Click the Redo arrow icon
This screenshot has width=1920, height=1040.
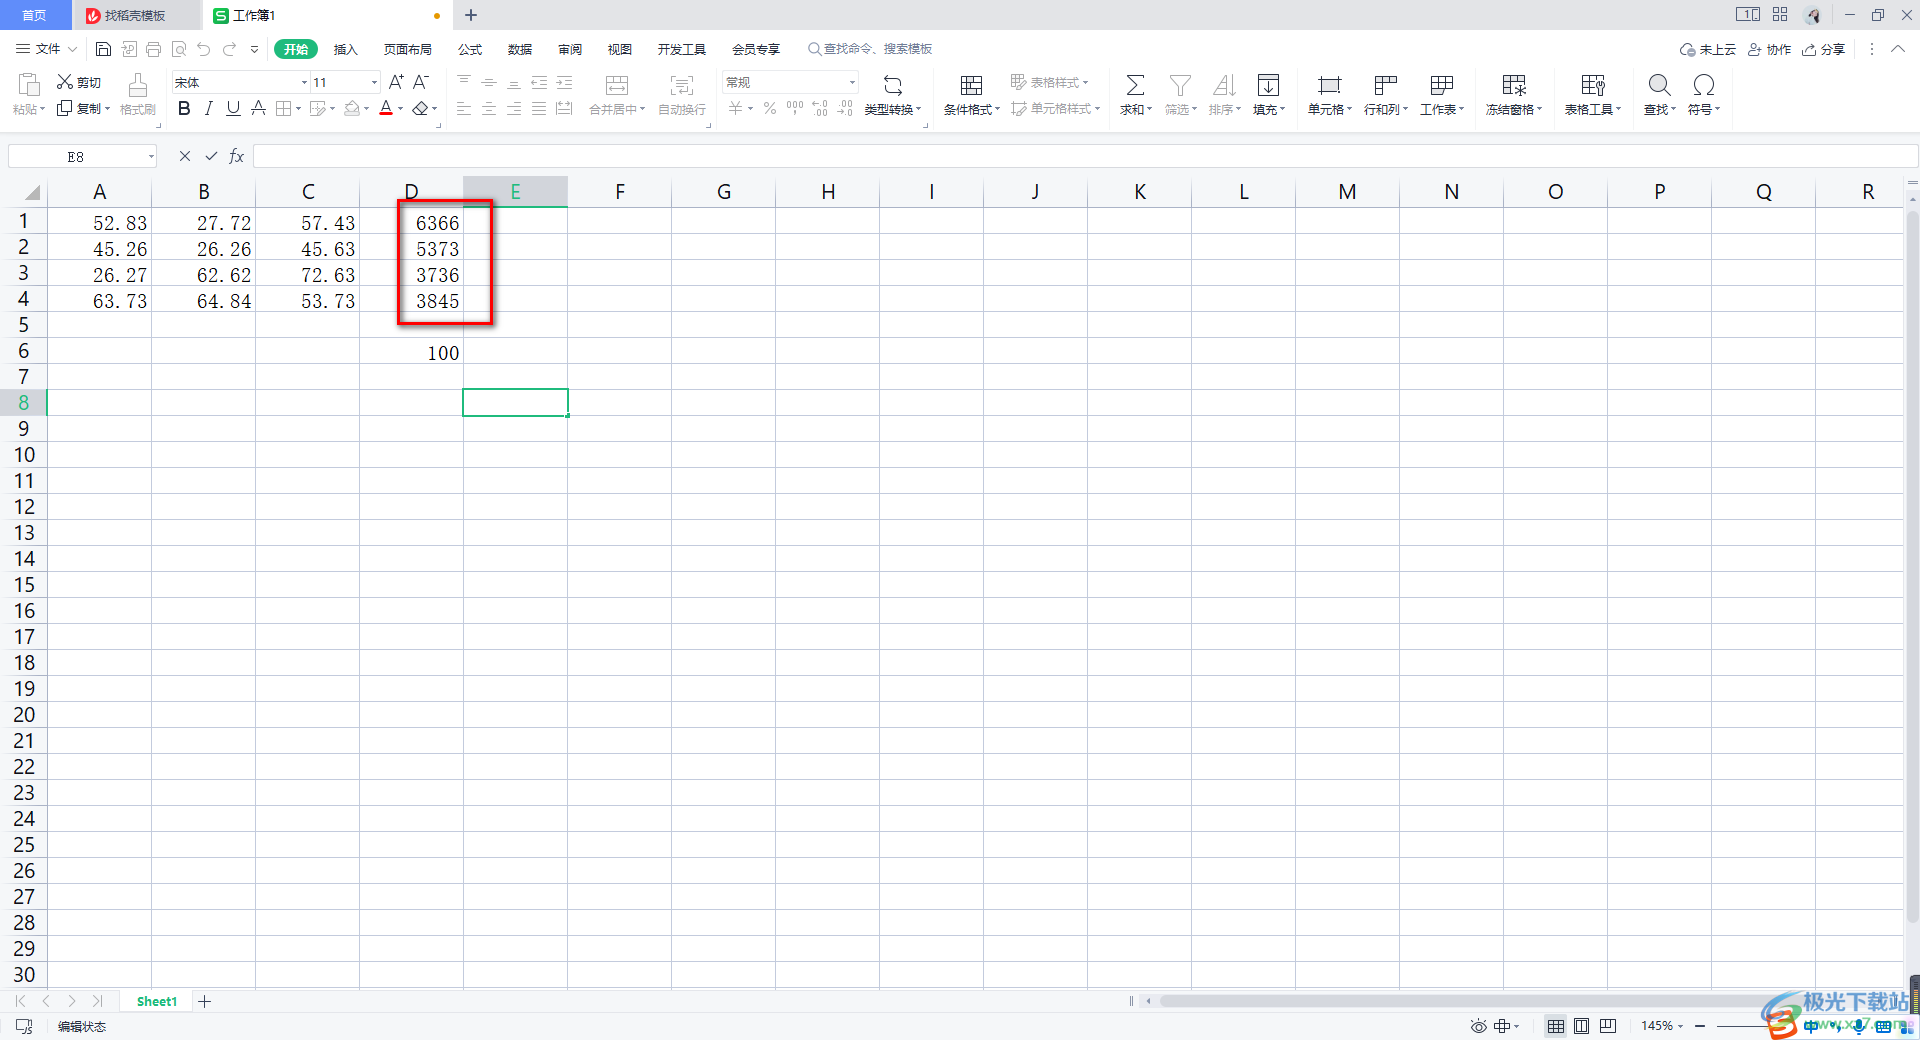[x=229, y=49]
